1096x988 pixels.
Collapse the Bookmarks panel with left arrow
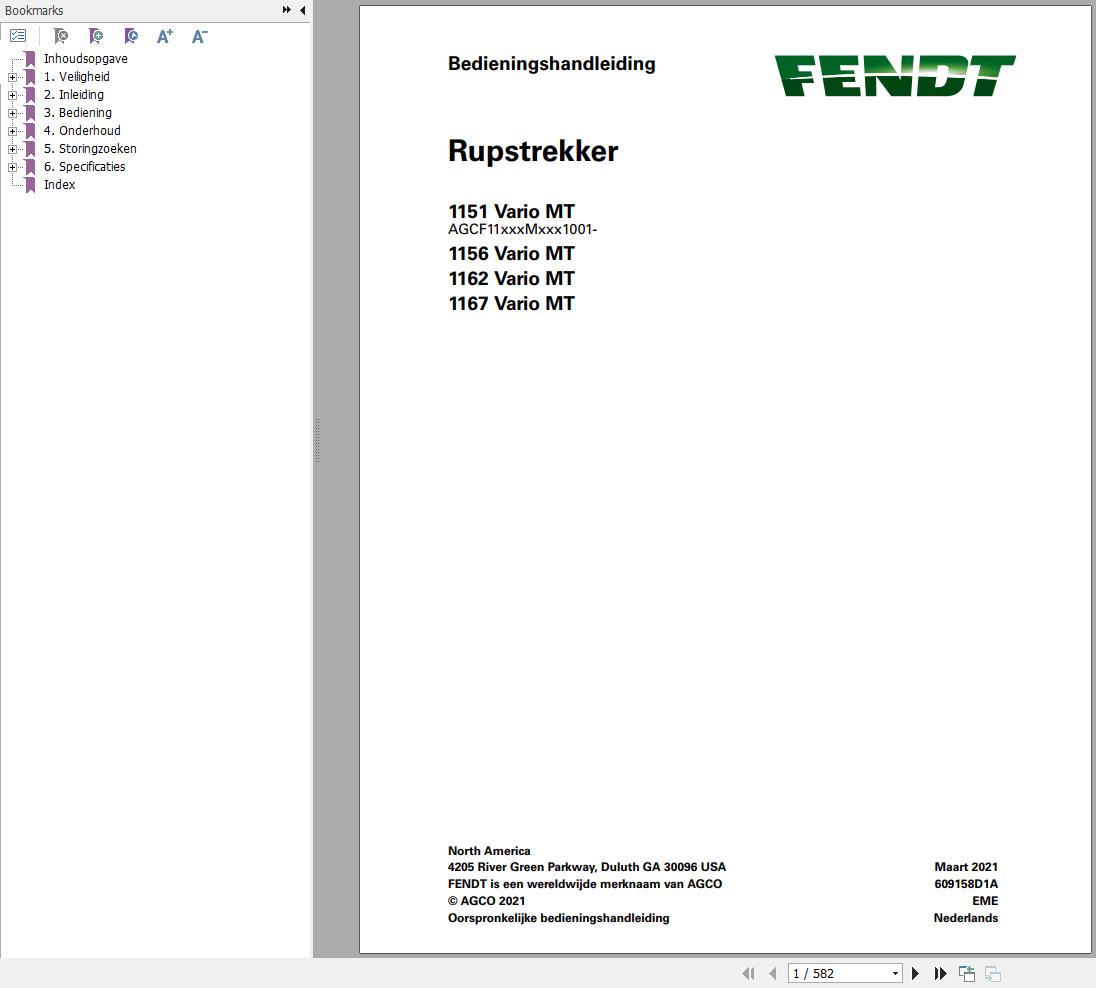[x=303, y=10]
